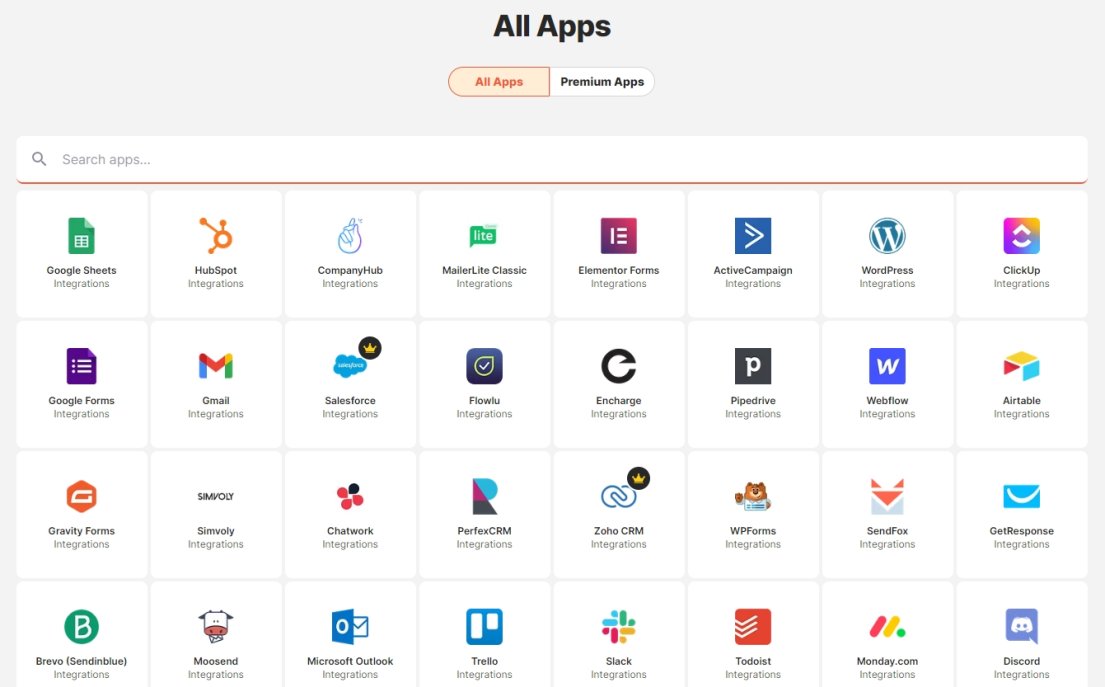Click the Gravity Forms name label
1105x687 pixels.
[81, 531]
